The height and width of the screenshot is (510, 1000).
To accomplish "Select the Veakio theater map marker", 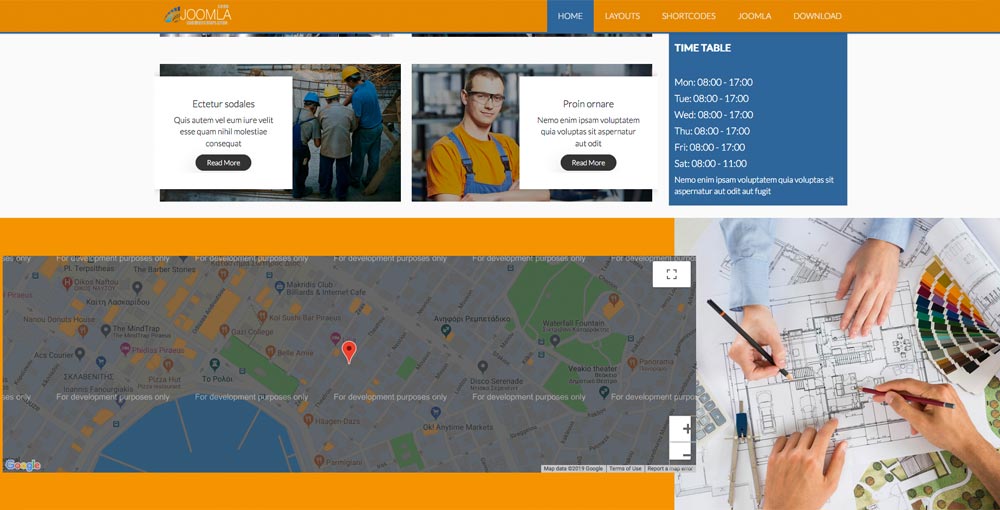I will (x=560, y=368).
